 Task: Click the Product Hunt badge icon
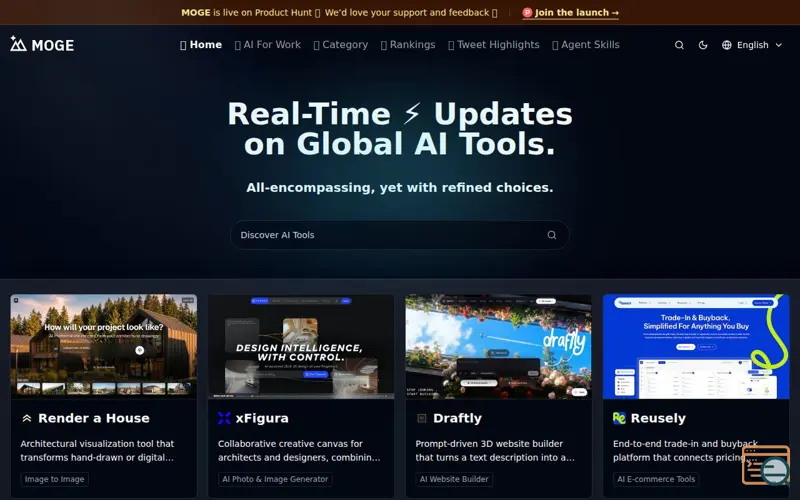[527, 13]
